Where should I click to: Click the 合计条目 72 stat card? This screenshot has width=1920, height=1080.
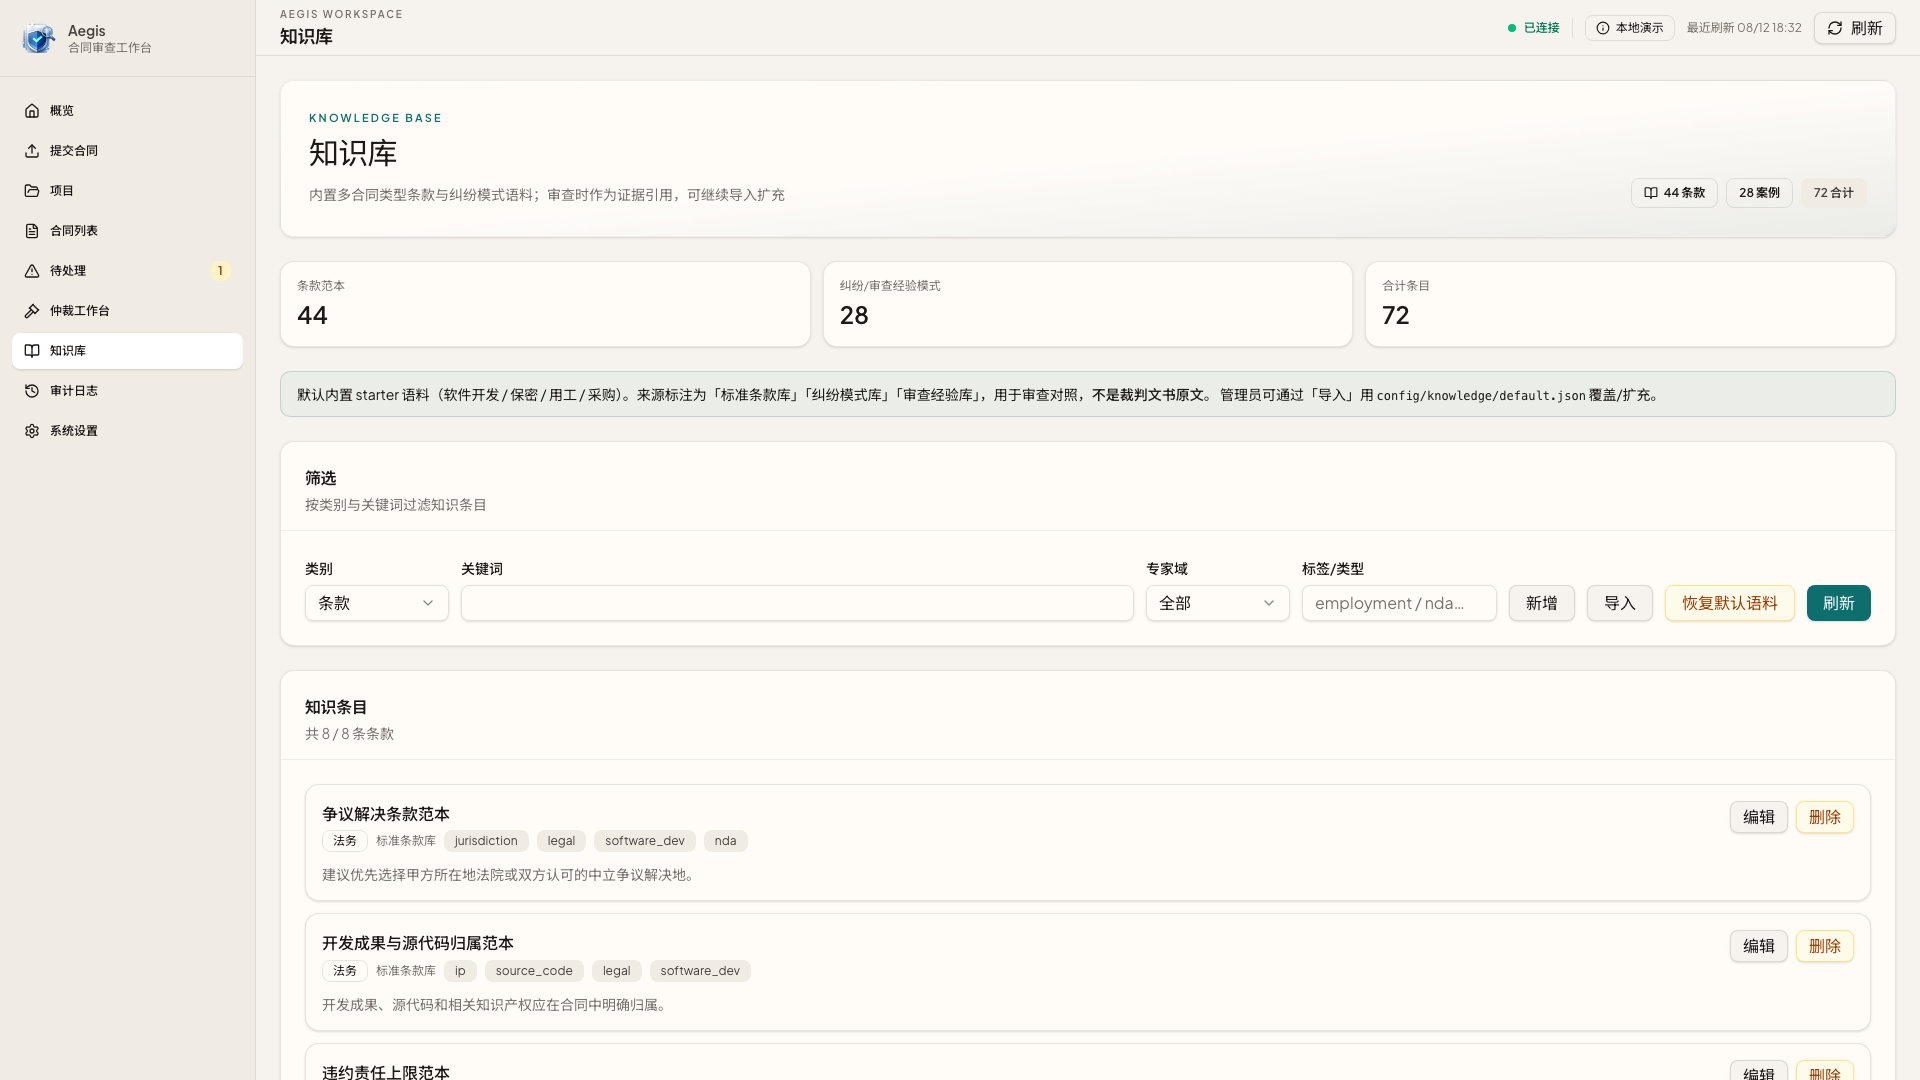coord(1630,304)
